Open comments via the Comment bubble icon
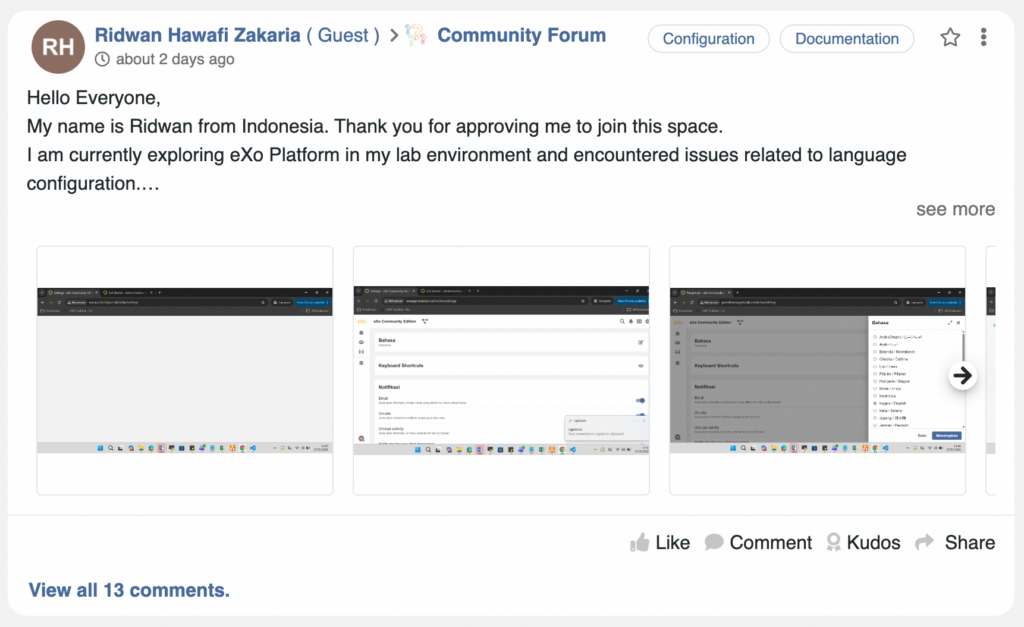The width and height of the screenshot is (1024, 627). point(714,543)
